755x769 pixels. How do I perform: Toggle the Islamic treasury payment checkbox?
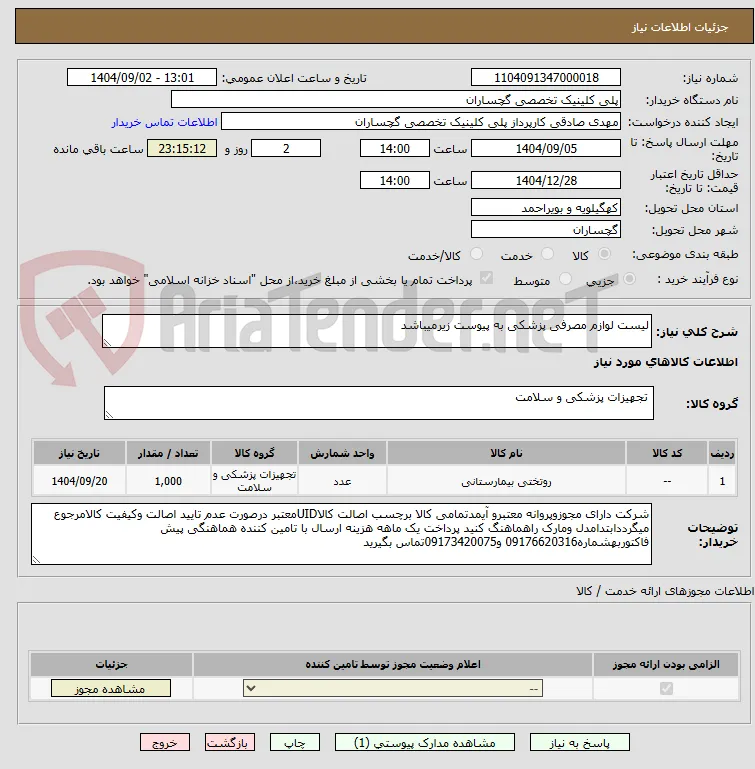click(x=486, y=278)
